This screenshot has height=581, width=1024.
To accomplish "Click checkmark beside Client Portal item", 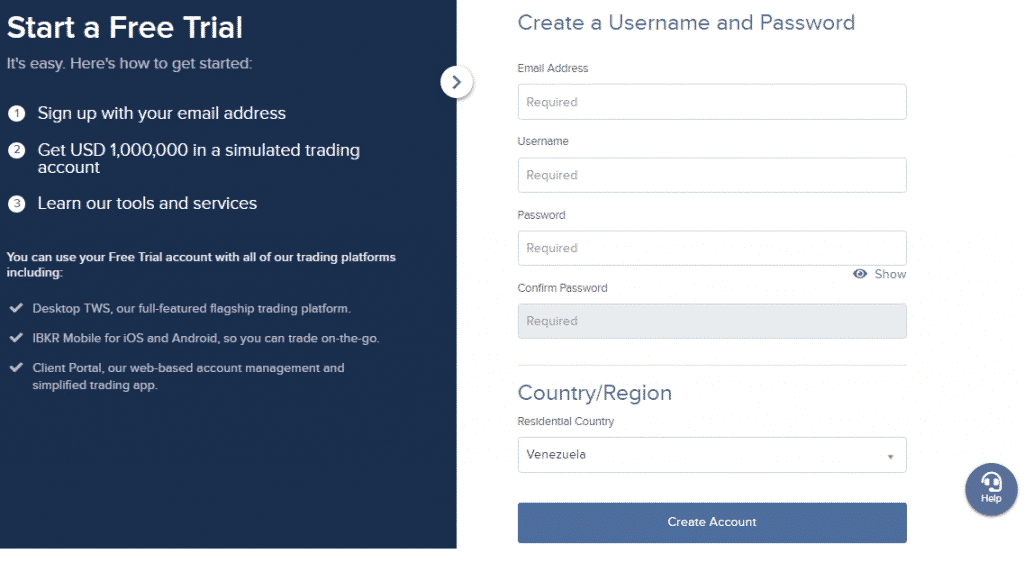I will click(16, 368).
